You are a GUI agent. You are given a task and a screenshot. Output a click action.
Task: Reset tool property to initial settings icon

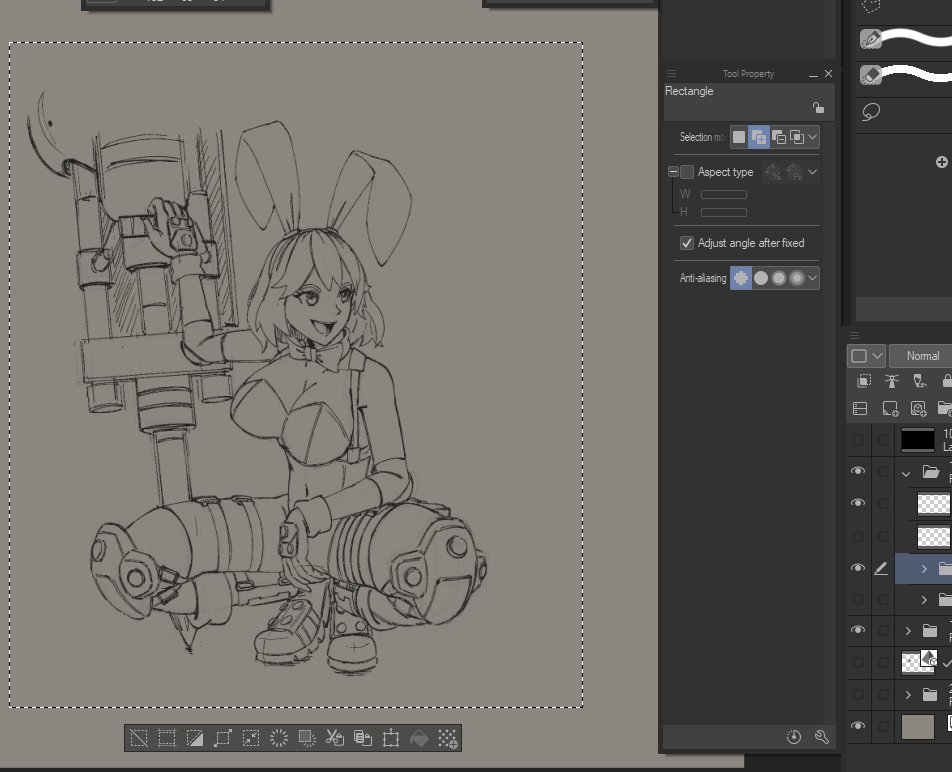pos(794,737)
